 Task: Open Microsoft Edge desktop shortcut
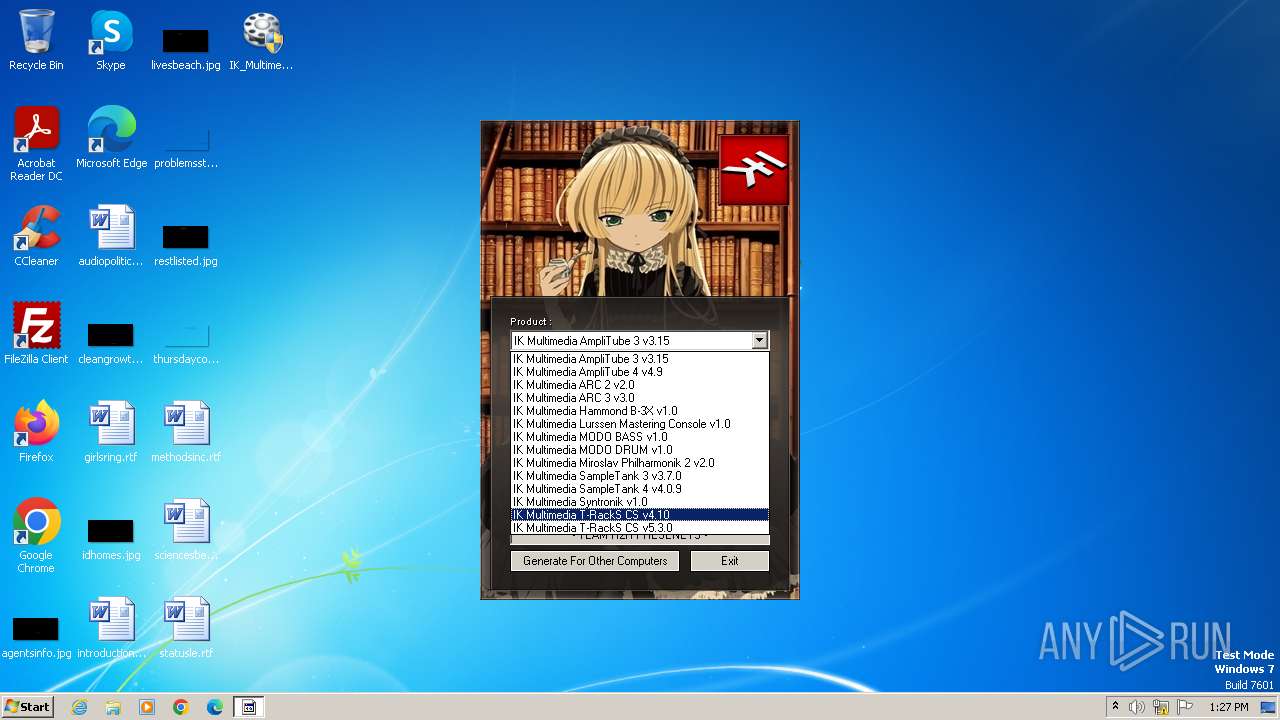[111, 138]
